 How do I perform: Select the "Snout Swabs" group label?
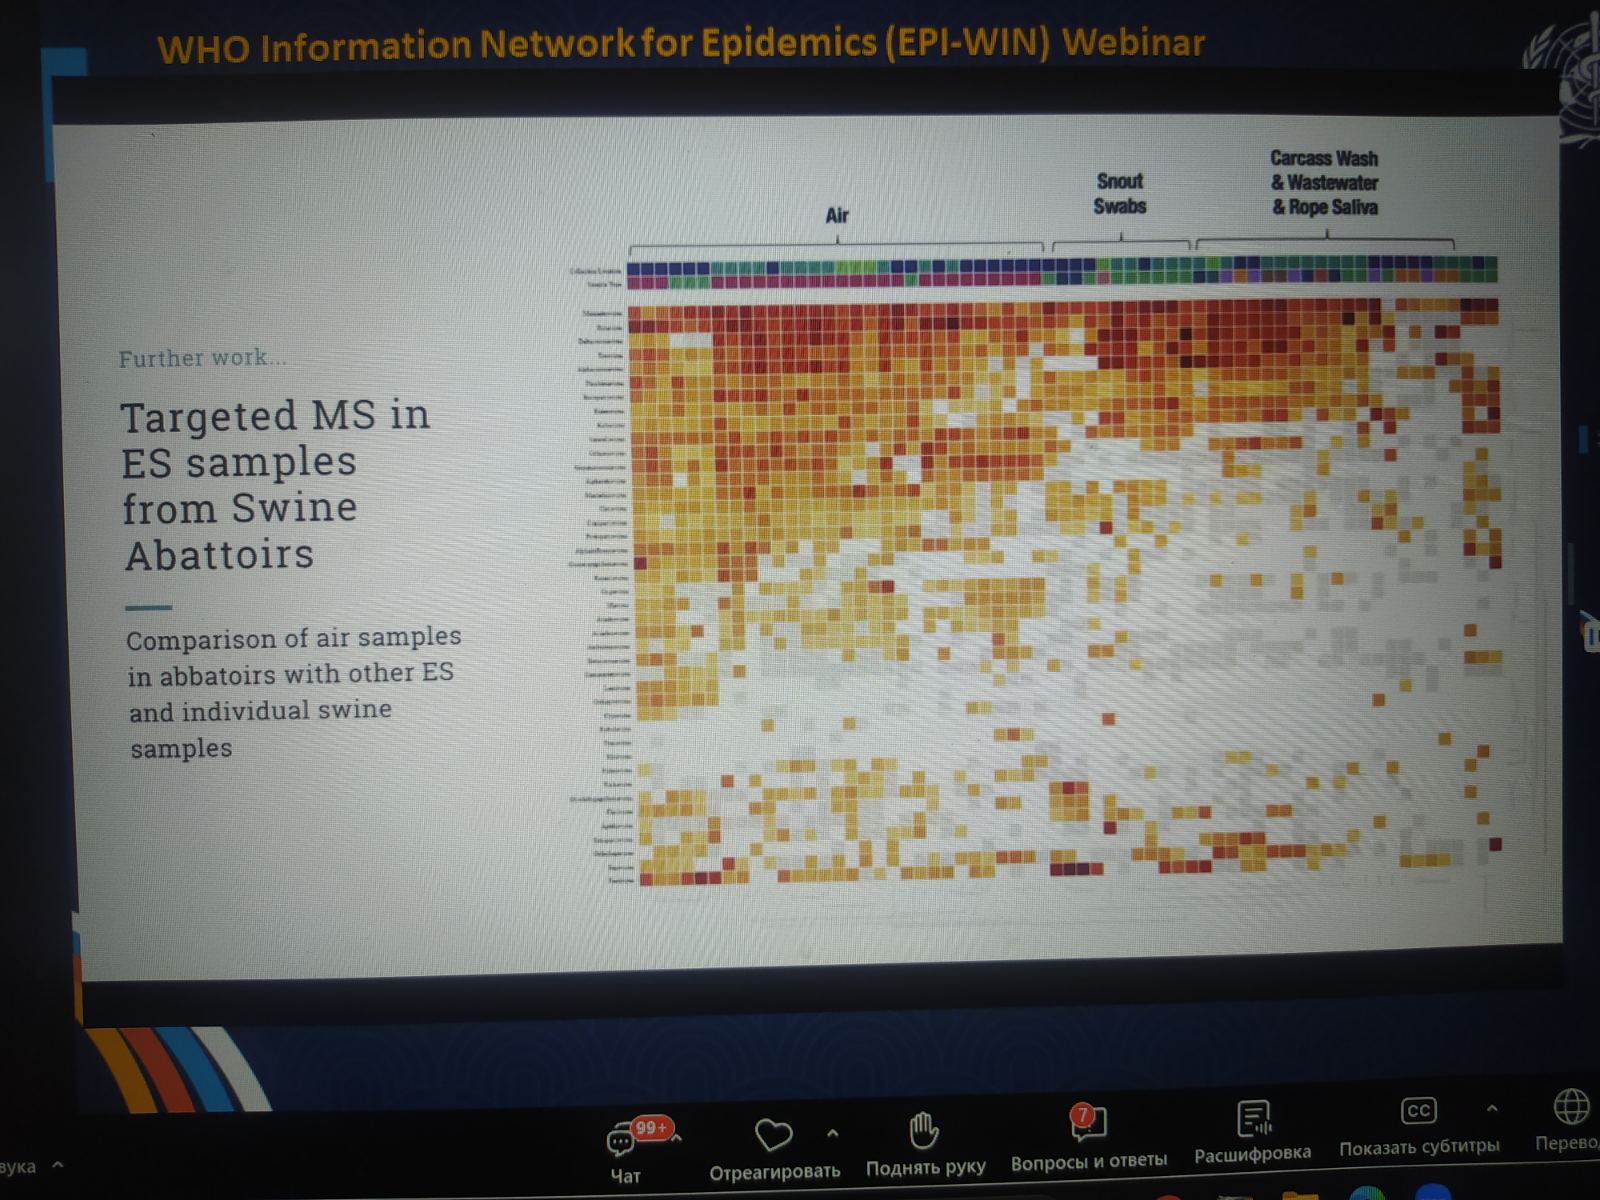tap(1119, 194)
